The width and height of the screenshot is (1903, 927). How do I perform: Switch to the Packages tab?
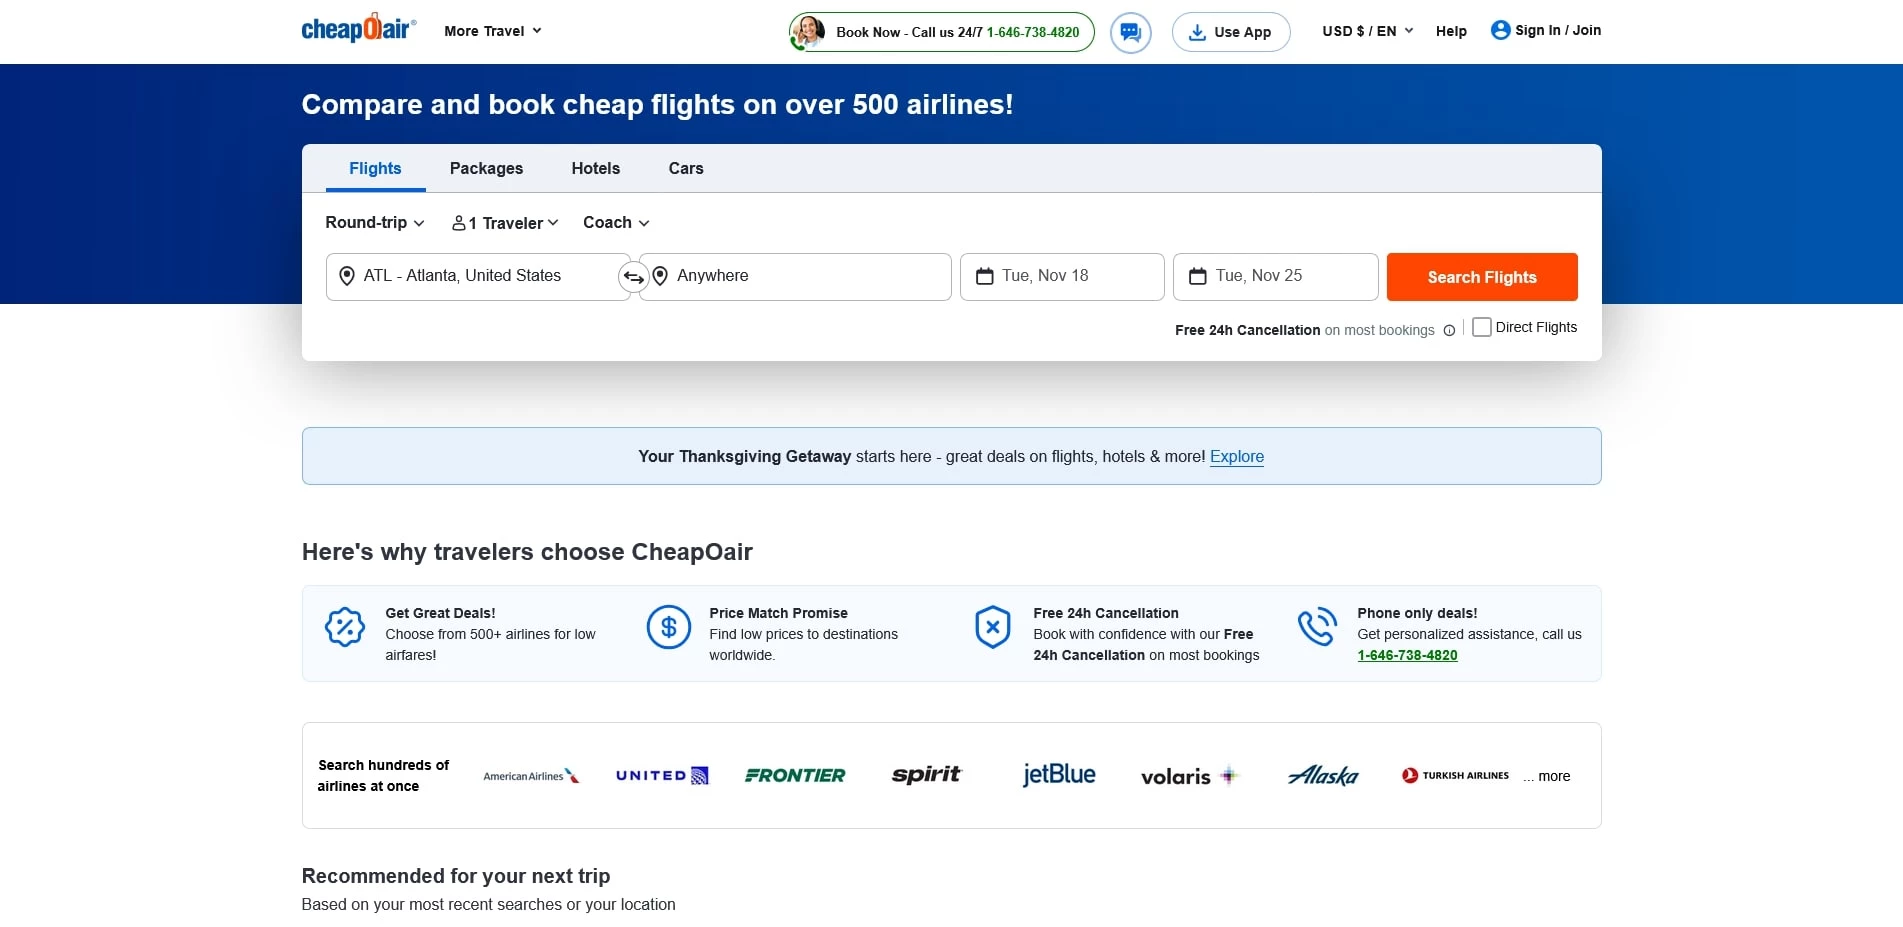(x=486, y=168)
